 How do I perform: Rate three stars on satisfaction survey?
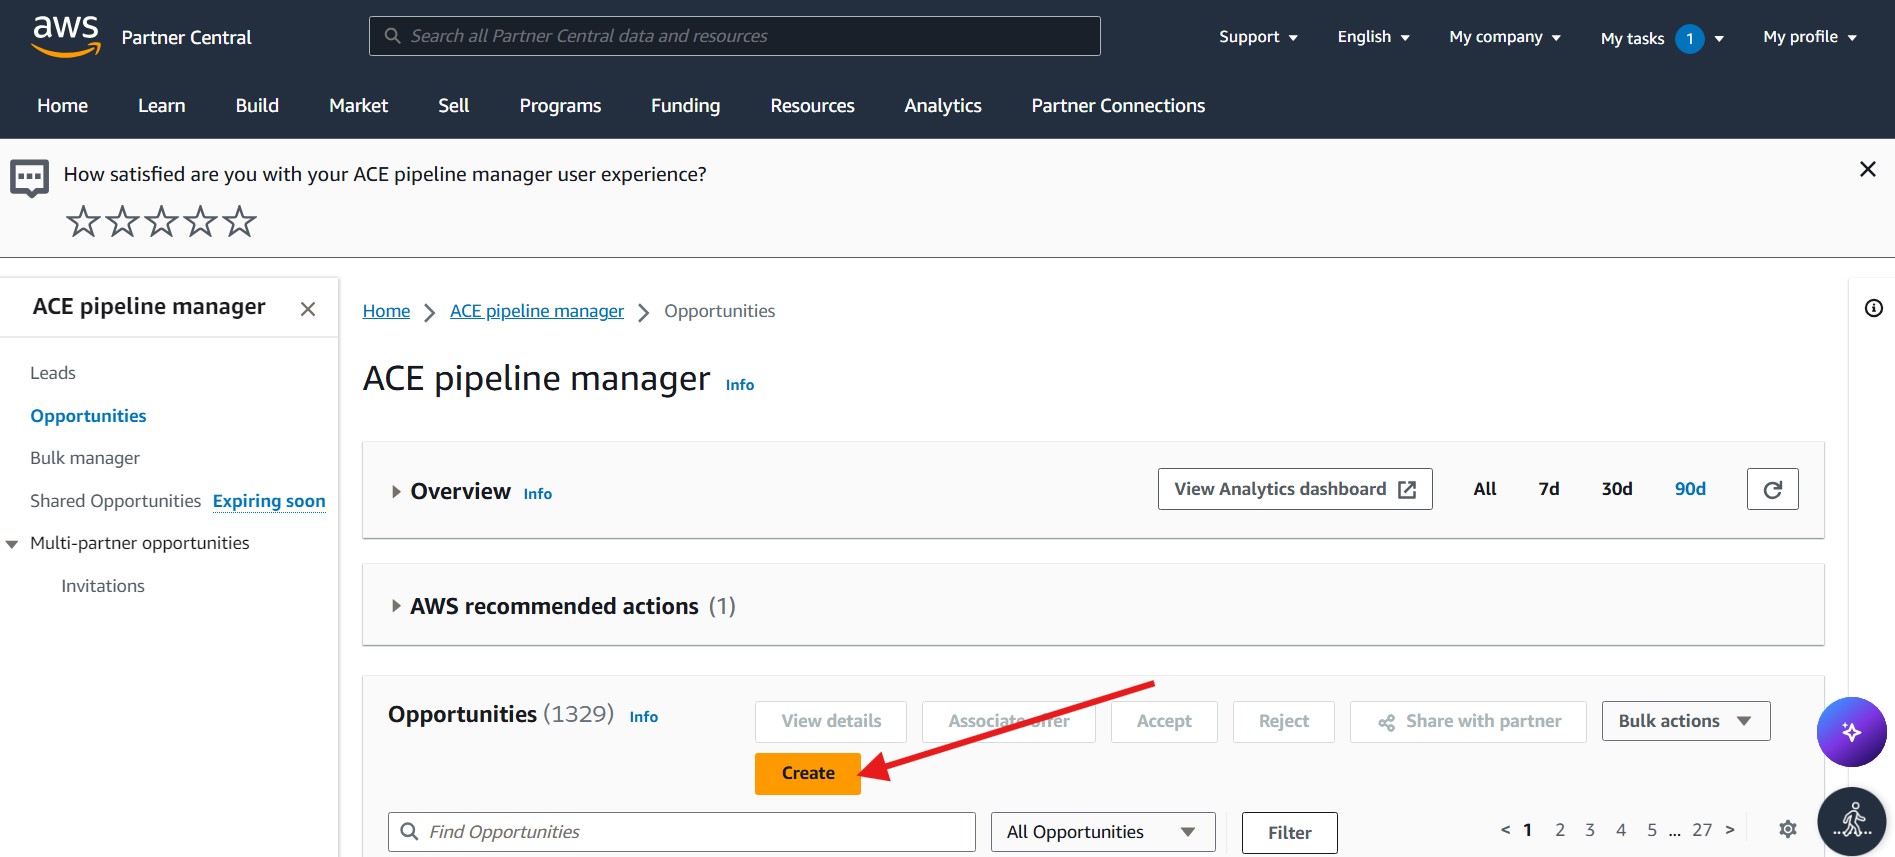point(161,221)
